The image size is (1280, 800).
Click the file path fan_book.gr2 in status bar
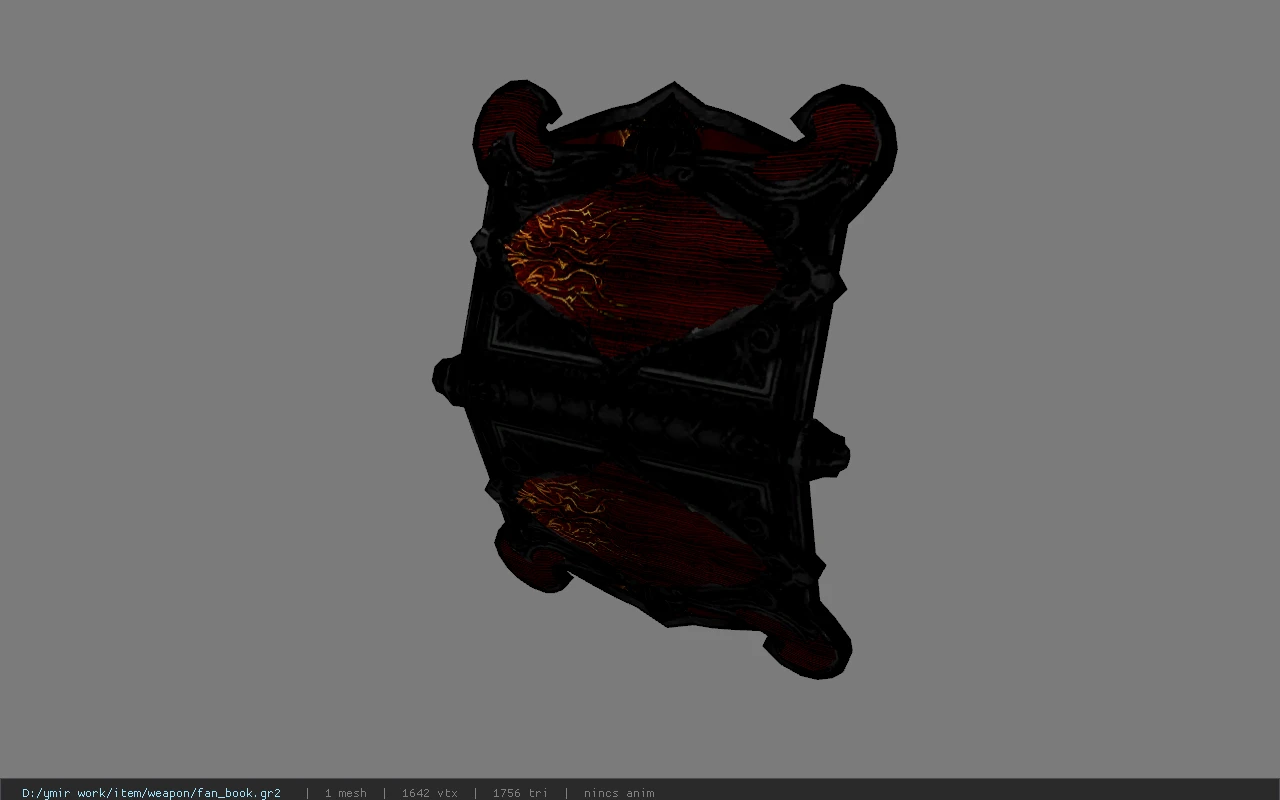pyautogui.click(x=151, y=793)
